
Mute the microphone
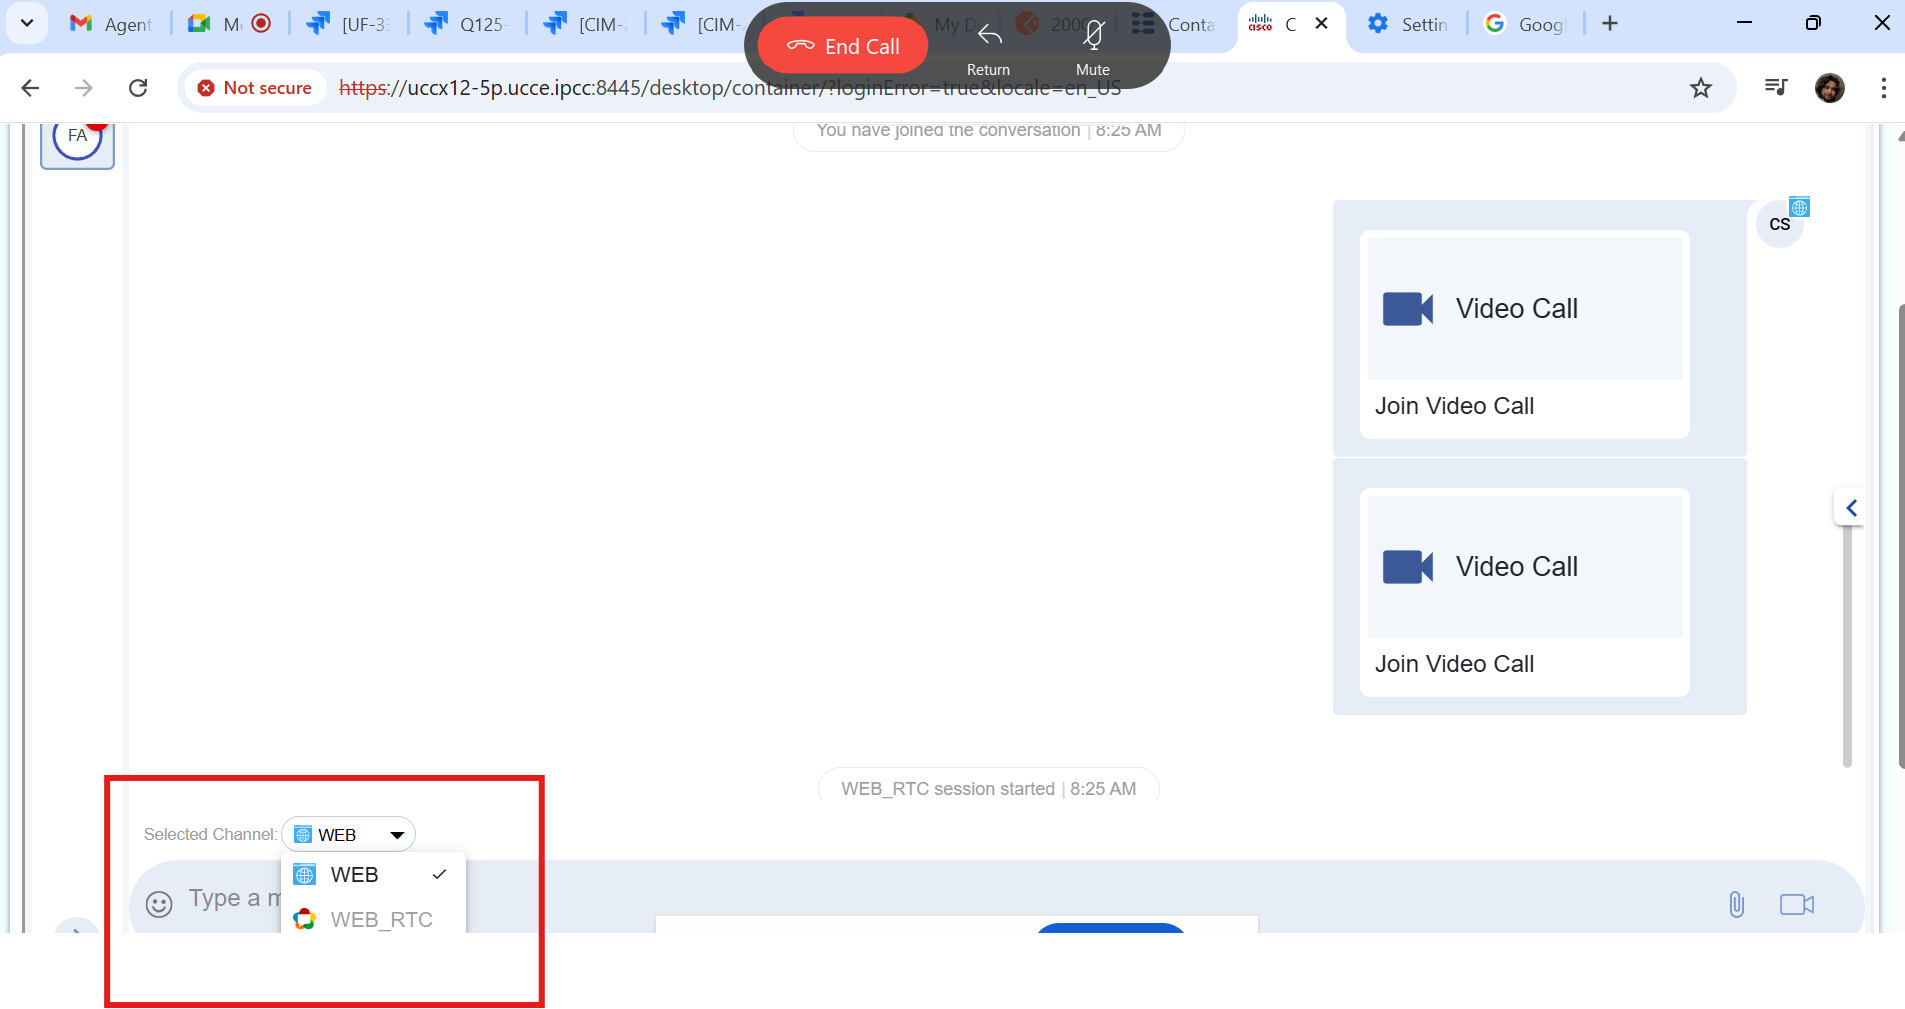(x=1093, y=47)
